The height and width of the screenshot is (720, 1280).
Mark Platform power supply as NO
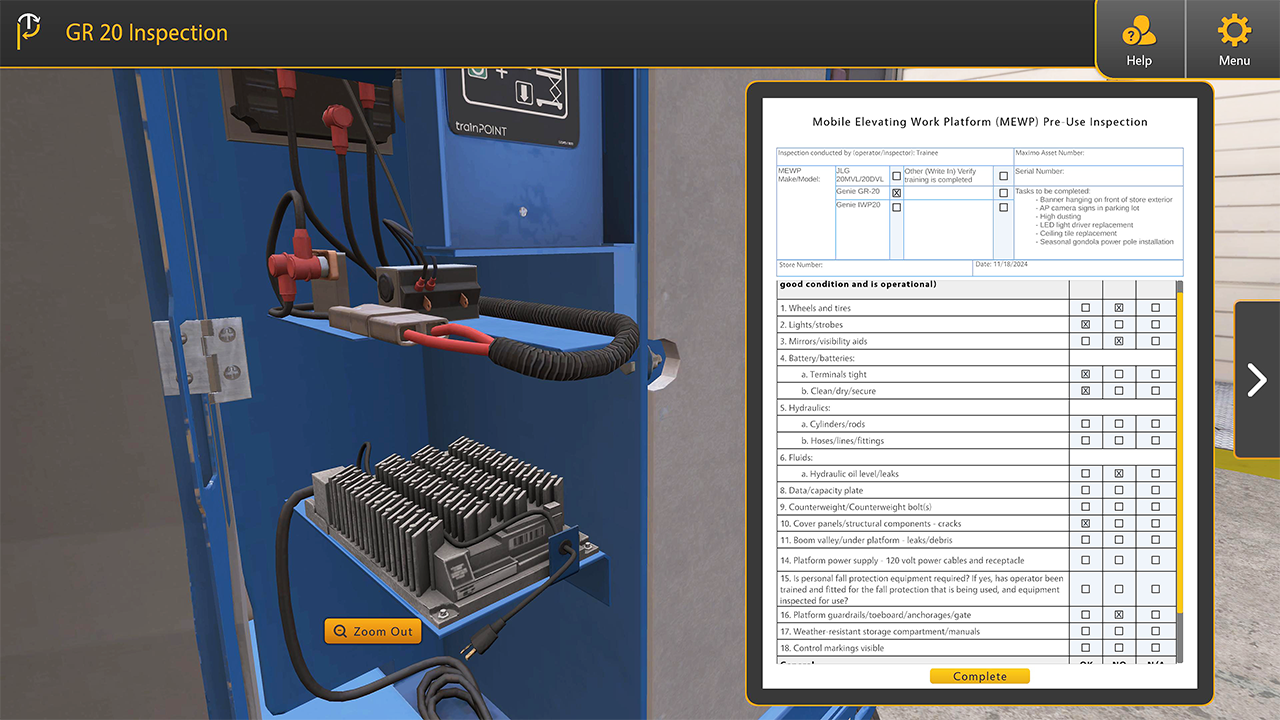pyautogui.click(x=1119, y=560)
